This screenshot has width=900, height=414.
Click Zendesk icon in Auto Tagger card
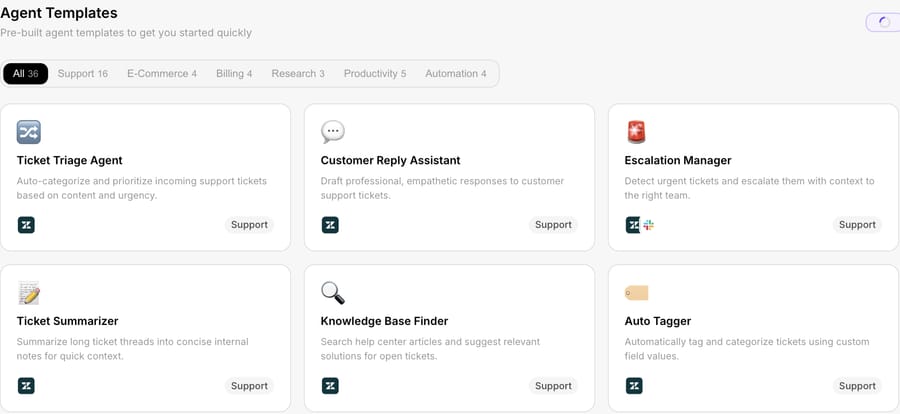tap(634, 386)
